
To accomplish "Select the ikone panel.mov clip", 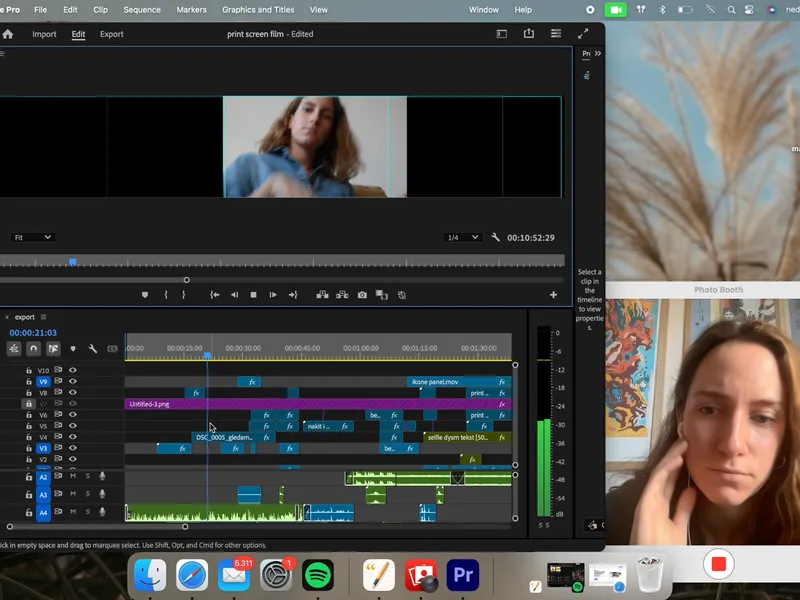I will pyautogui.click(x=459, y=382).
